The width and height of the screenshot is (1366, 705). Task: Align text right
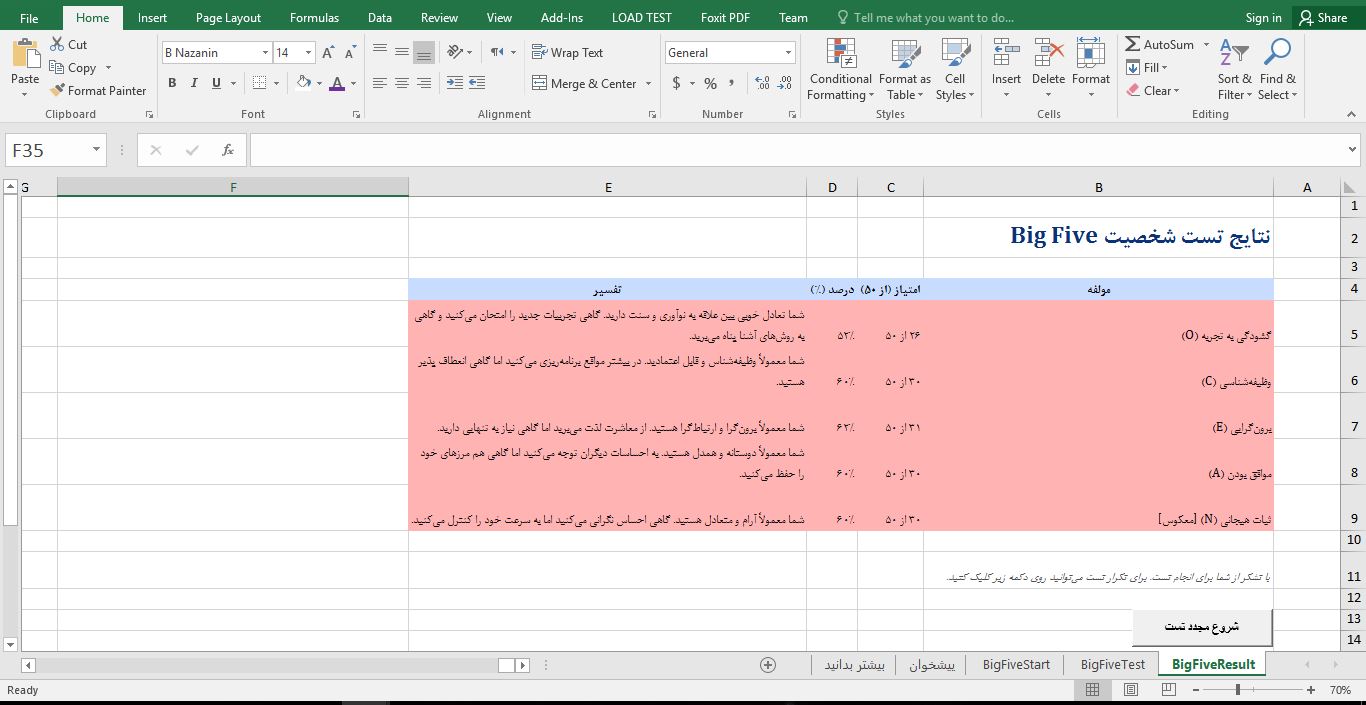pos(424,83)
